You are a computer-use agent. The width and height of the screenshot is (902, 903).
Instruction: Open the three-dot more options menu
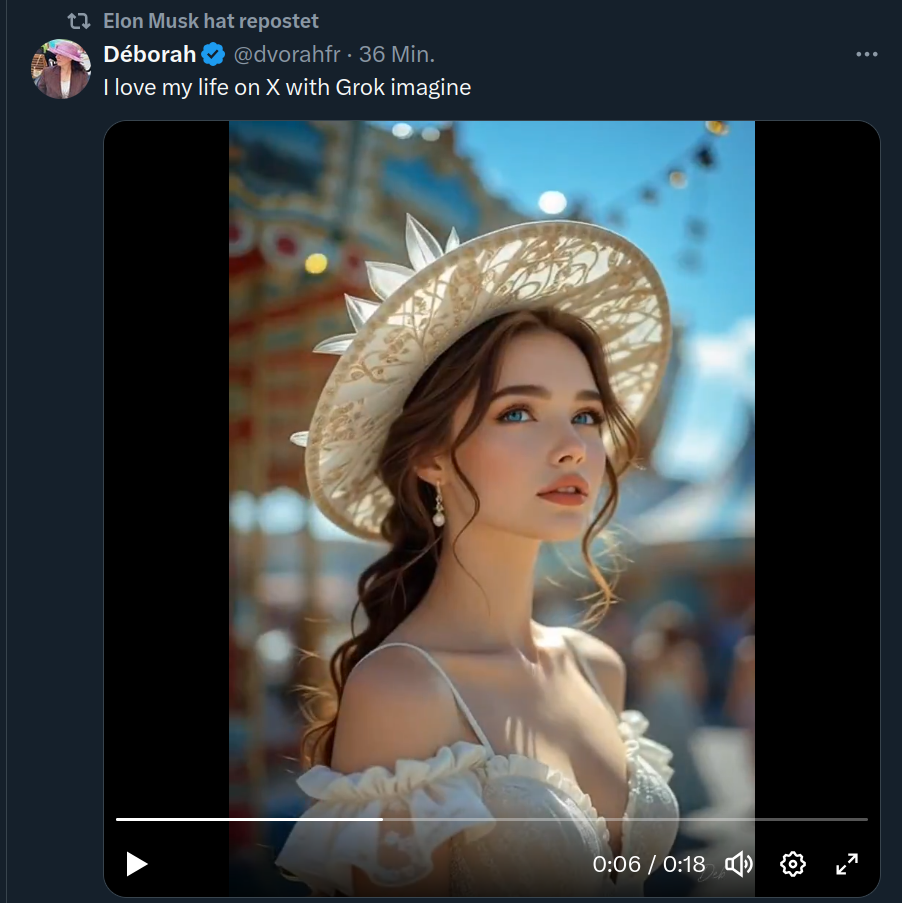point(867,54)
